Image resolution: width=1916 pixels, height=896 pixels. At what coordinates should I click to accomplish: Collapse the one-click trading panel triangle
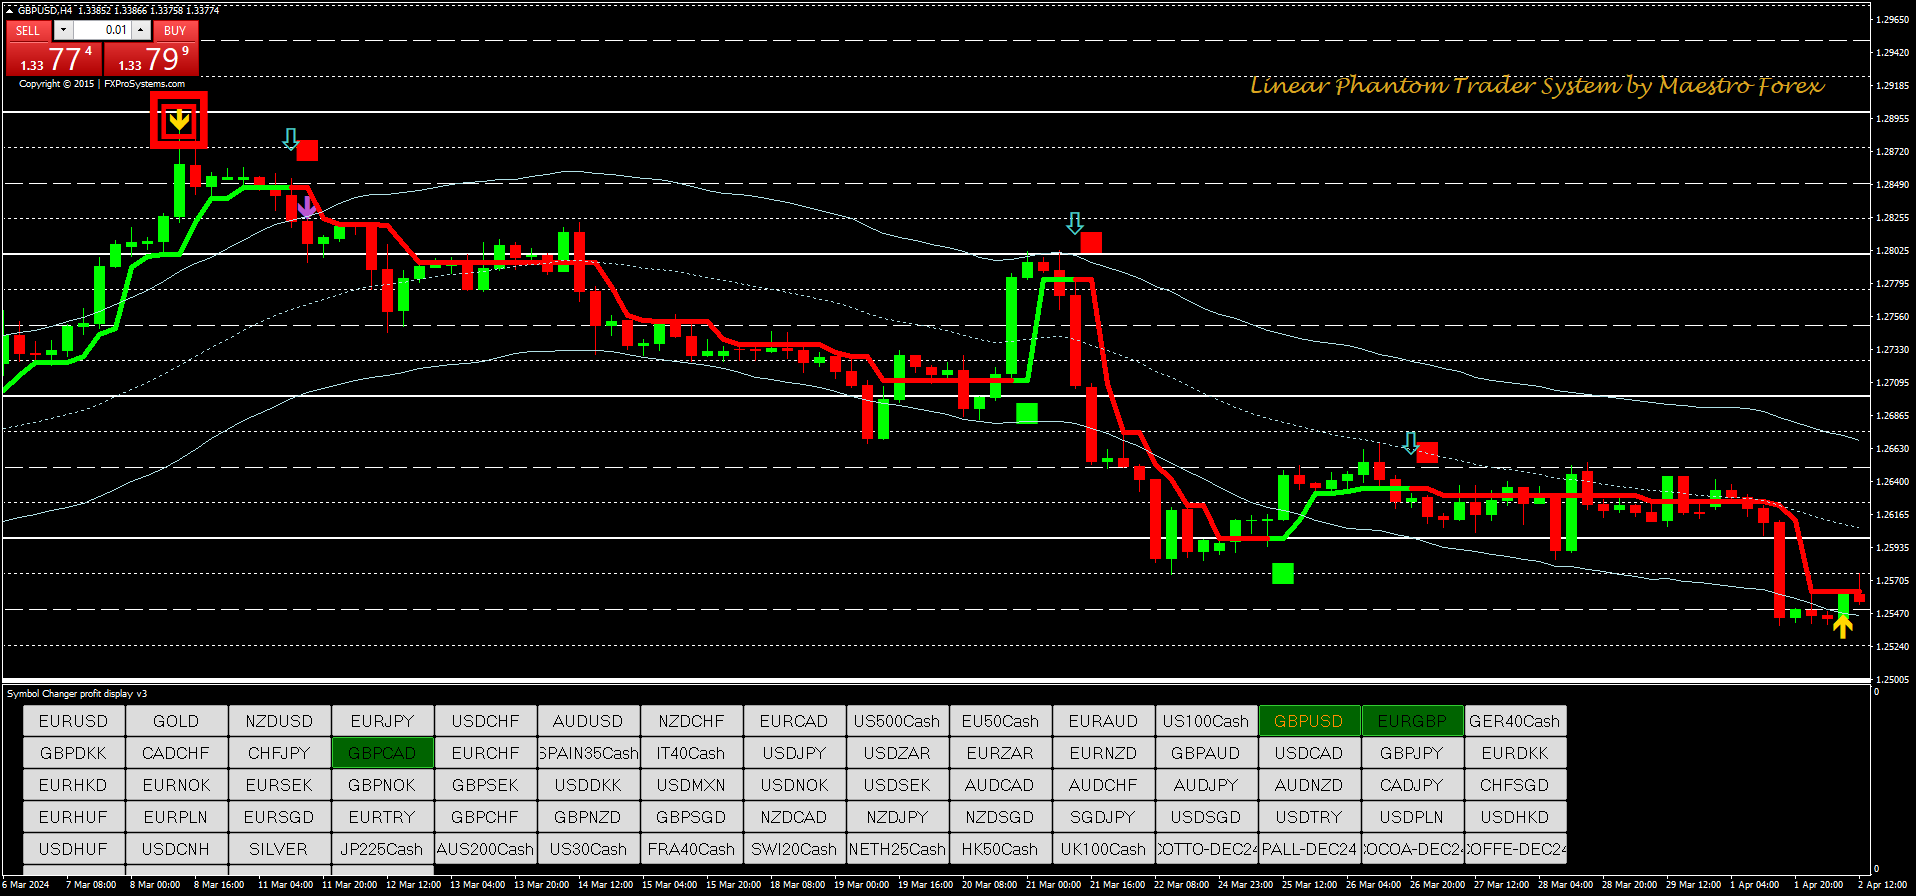coord(10,10)
